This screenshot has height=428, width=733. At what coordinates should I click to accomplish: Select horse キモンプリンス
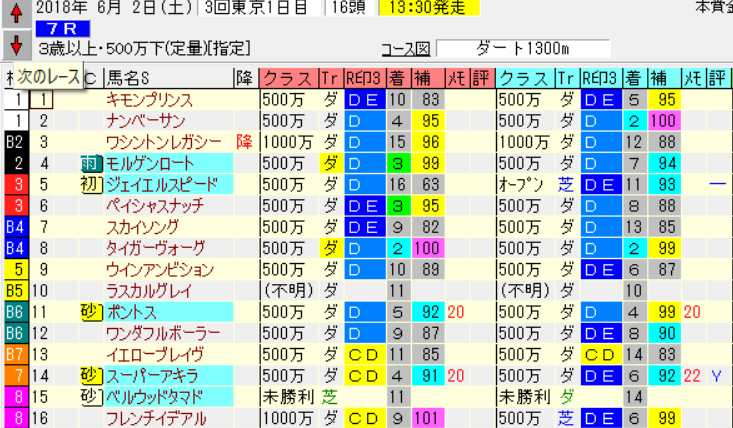coord(150,100)
